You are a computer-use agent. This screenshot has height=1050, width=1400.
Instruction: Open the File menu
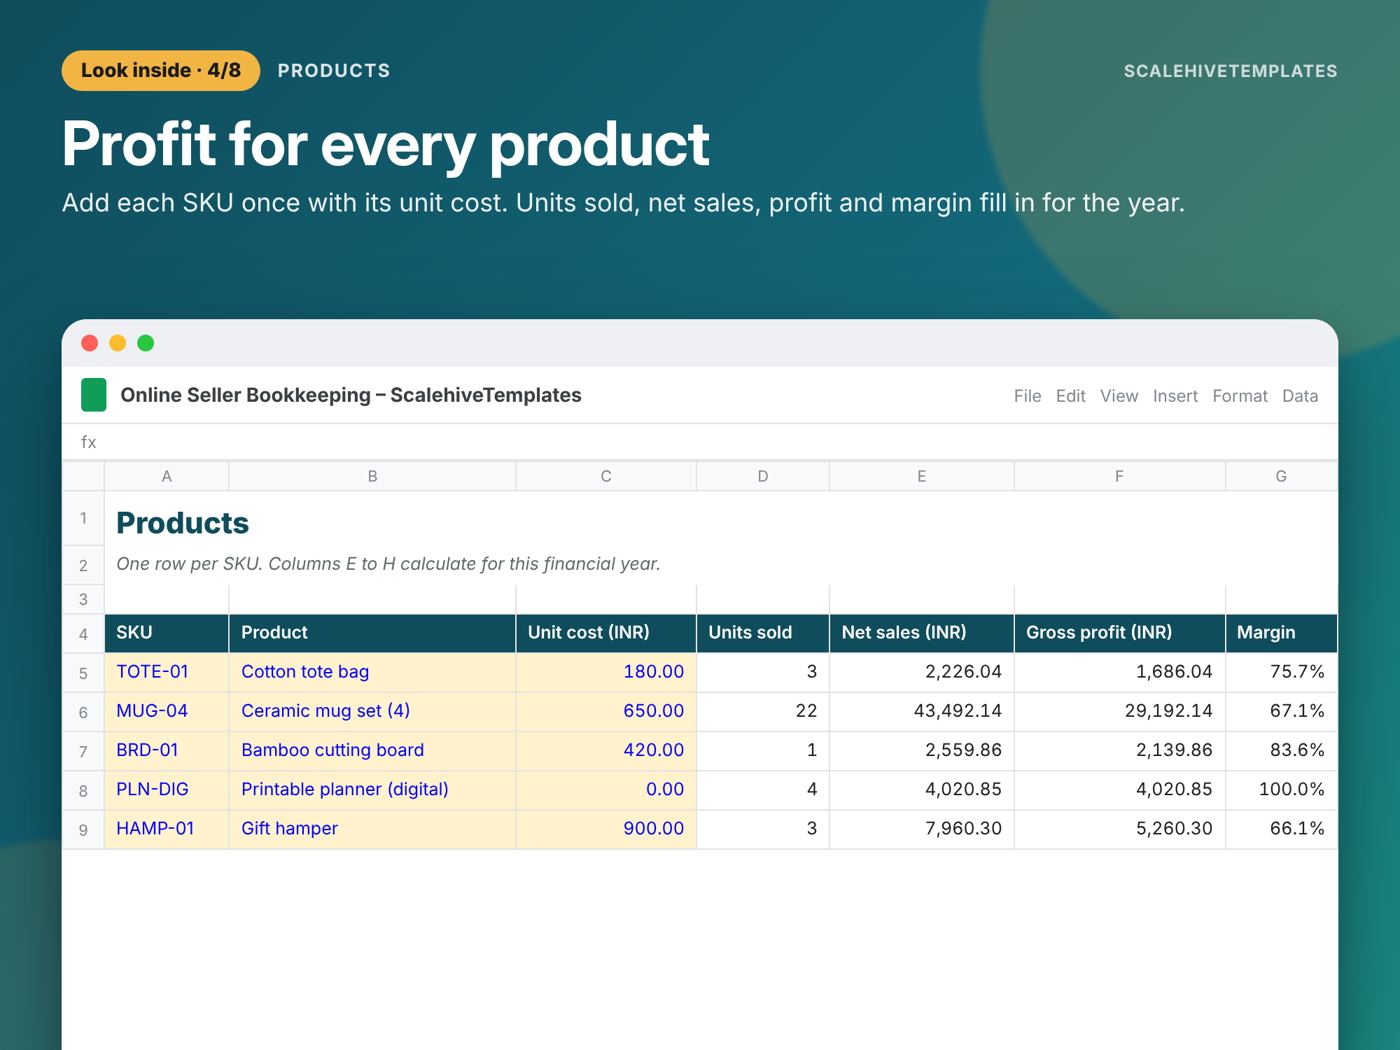tap(1027, 396)
